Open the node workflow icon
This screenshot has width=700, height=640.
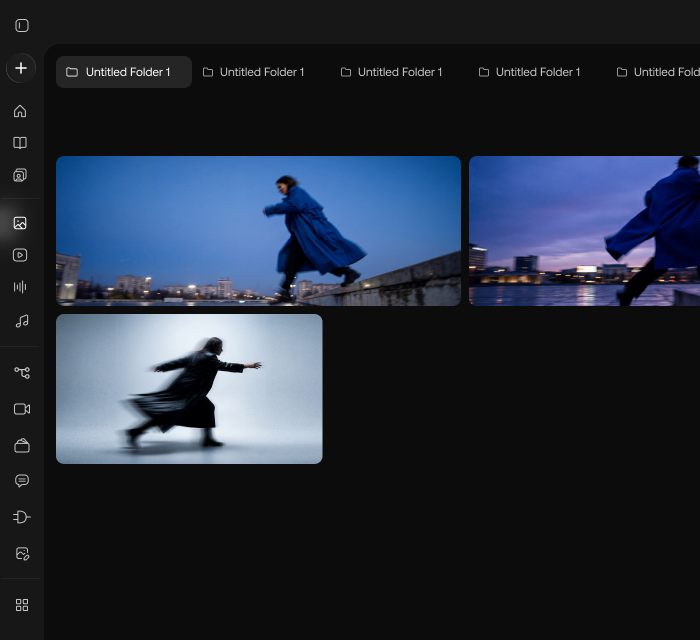[x=22, y=372]
